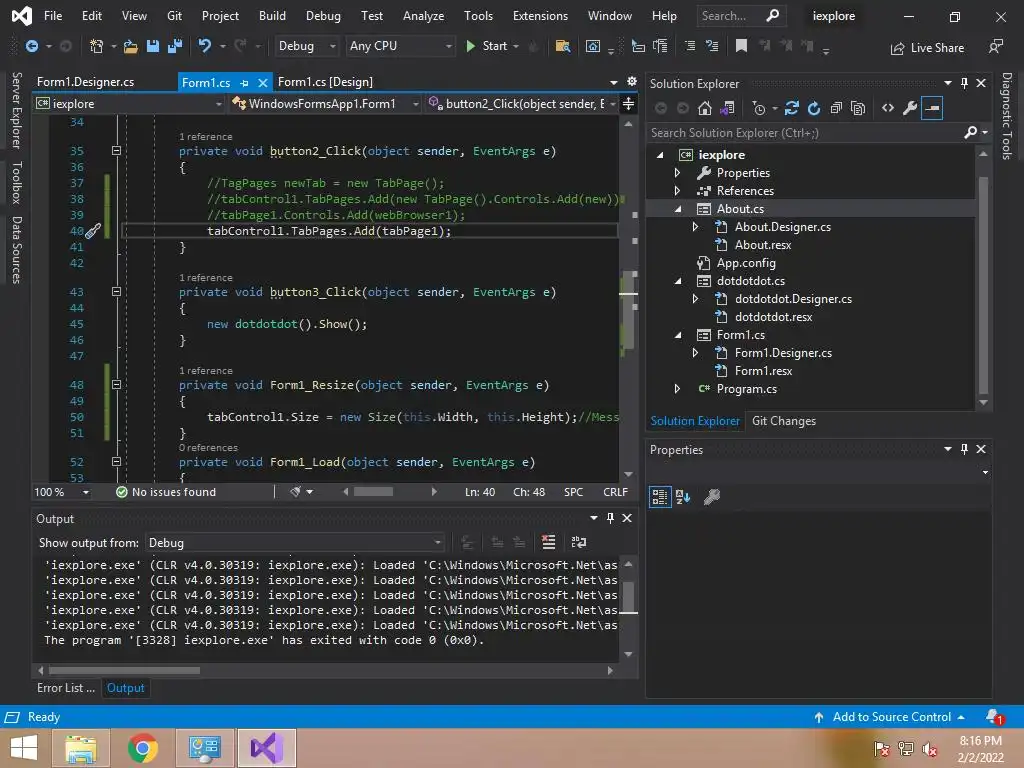
Task: Toggle Word Wrap in Output panel
Action: (579, 542)
